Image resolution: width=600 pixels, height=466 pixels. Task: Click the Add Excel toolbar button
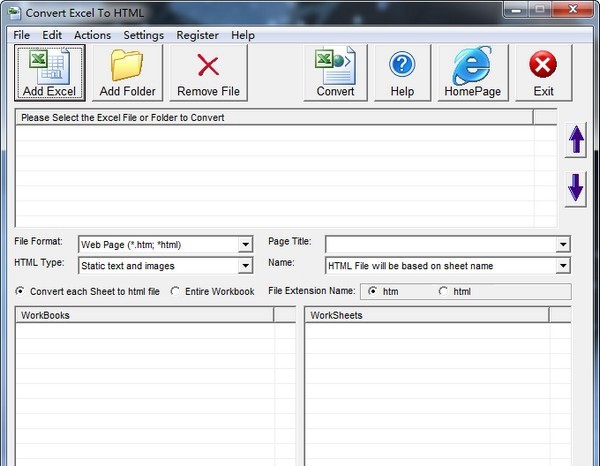[50, 73]
